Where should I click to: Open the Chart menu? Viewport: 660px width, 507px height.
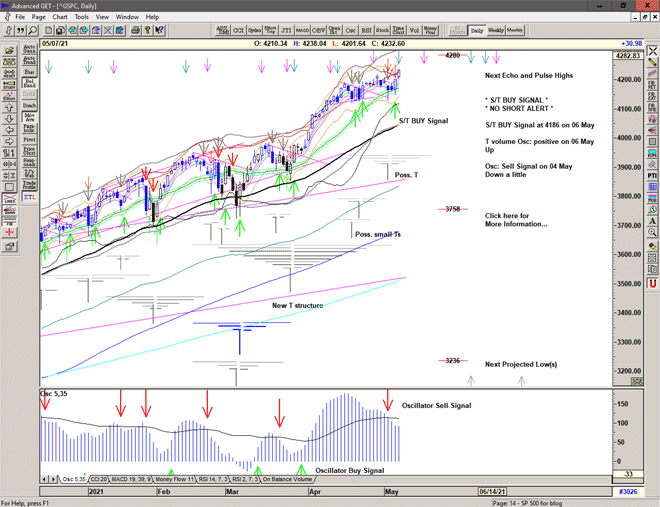(60, 17)
